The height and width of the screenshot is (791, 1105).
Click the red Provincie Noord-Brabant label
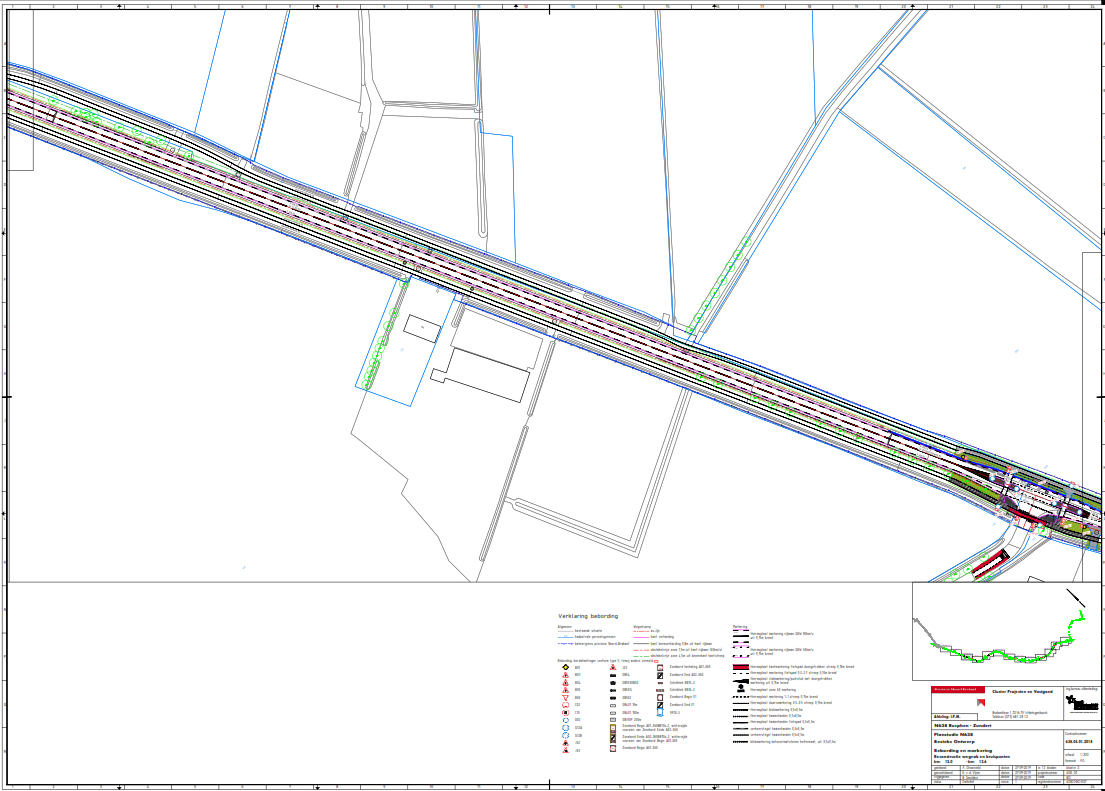[x=957, y=689]
